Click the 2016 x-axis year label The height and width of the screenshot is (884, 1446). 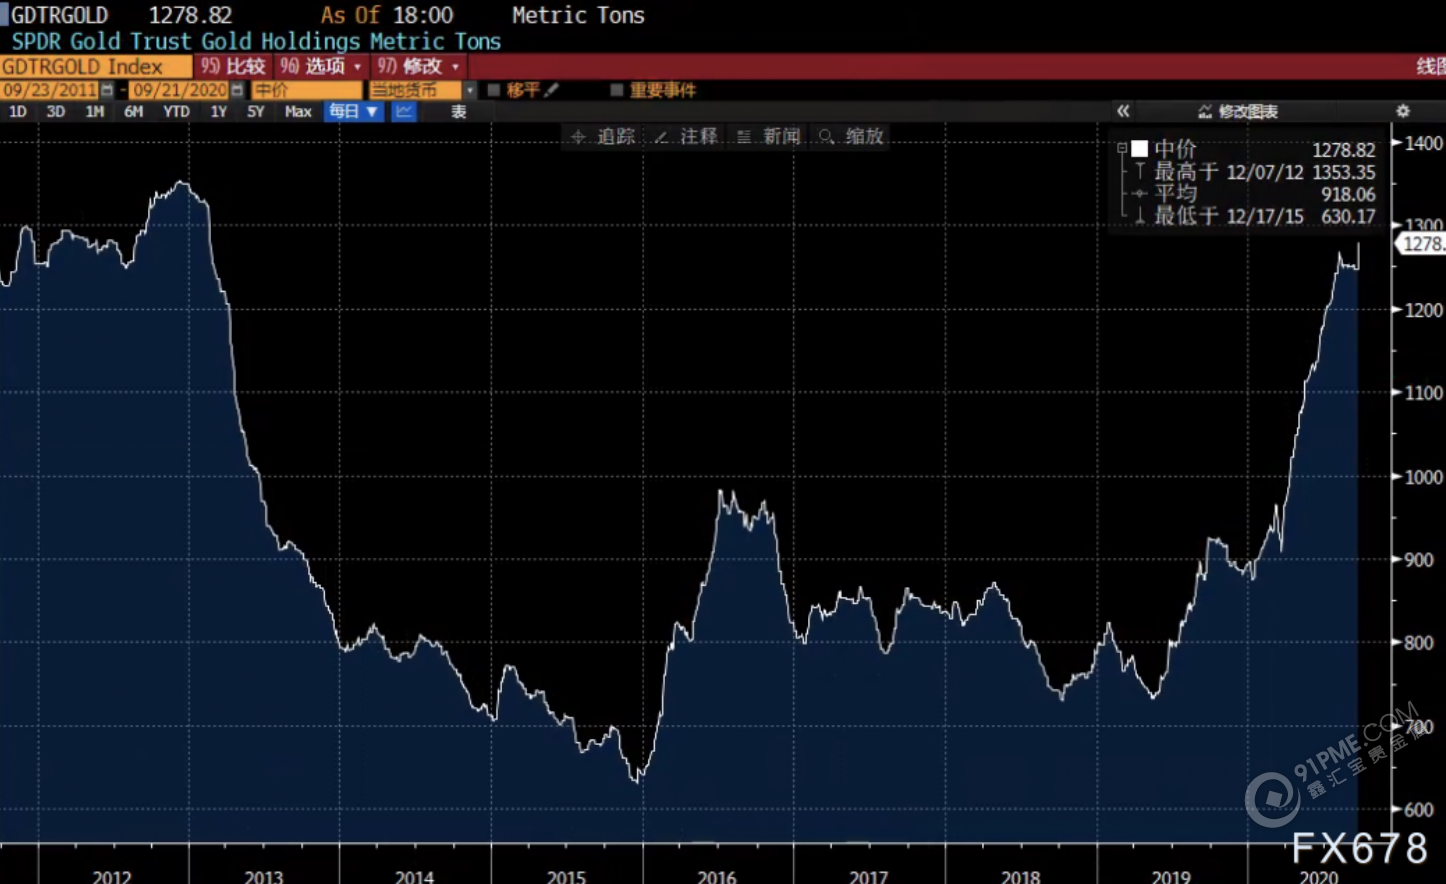click(x=716, y=876)
